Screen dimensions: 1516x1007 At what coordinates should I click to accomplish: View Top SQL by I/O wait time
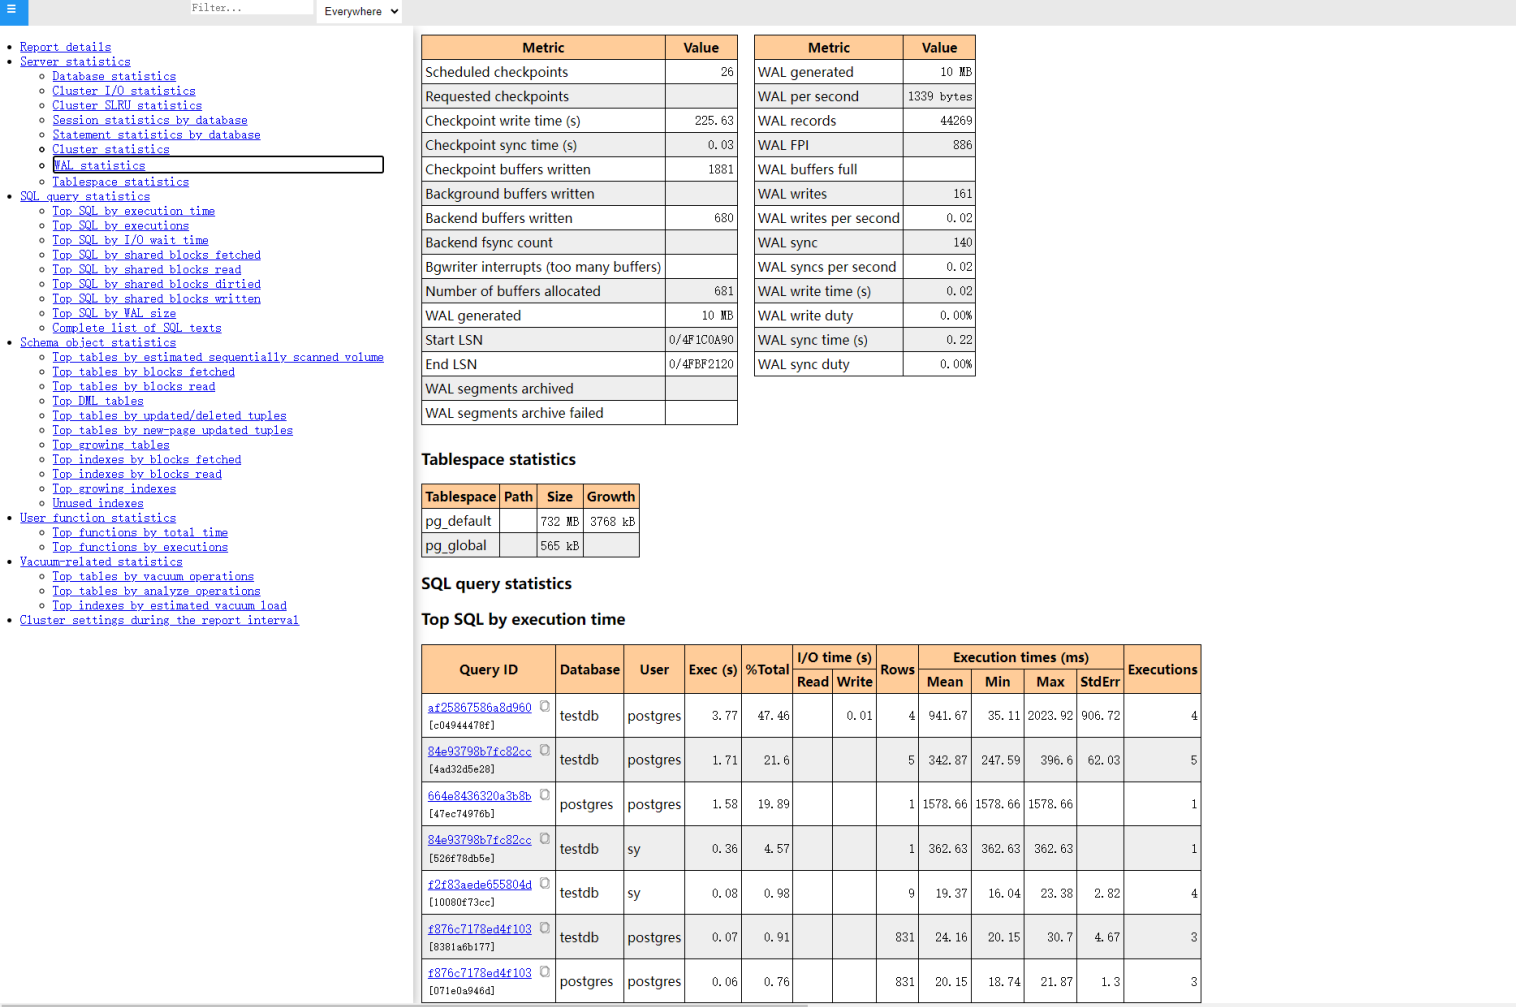tap(131, 240)
